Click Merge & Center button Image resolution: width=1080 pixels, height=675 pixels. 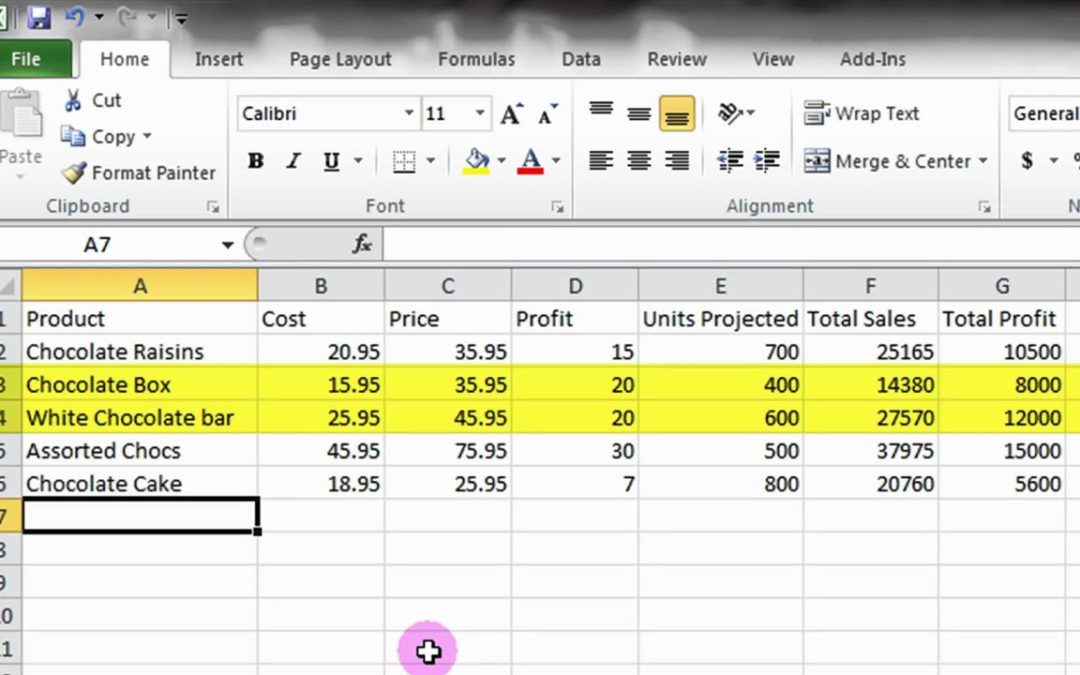point(887,161)
